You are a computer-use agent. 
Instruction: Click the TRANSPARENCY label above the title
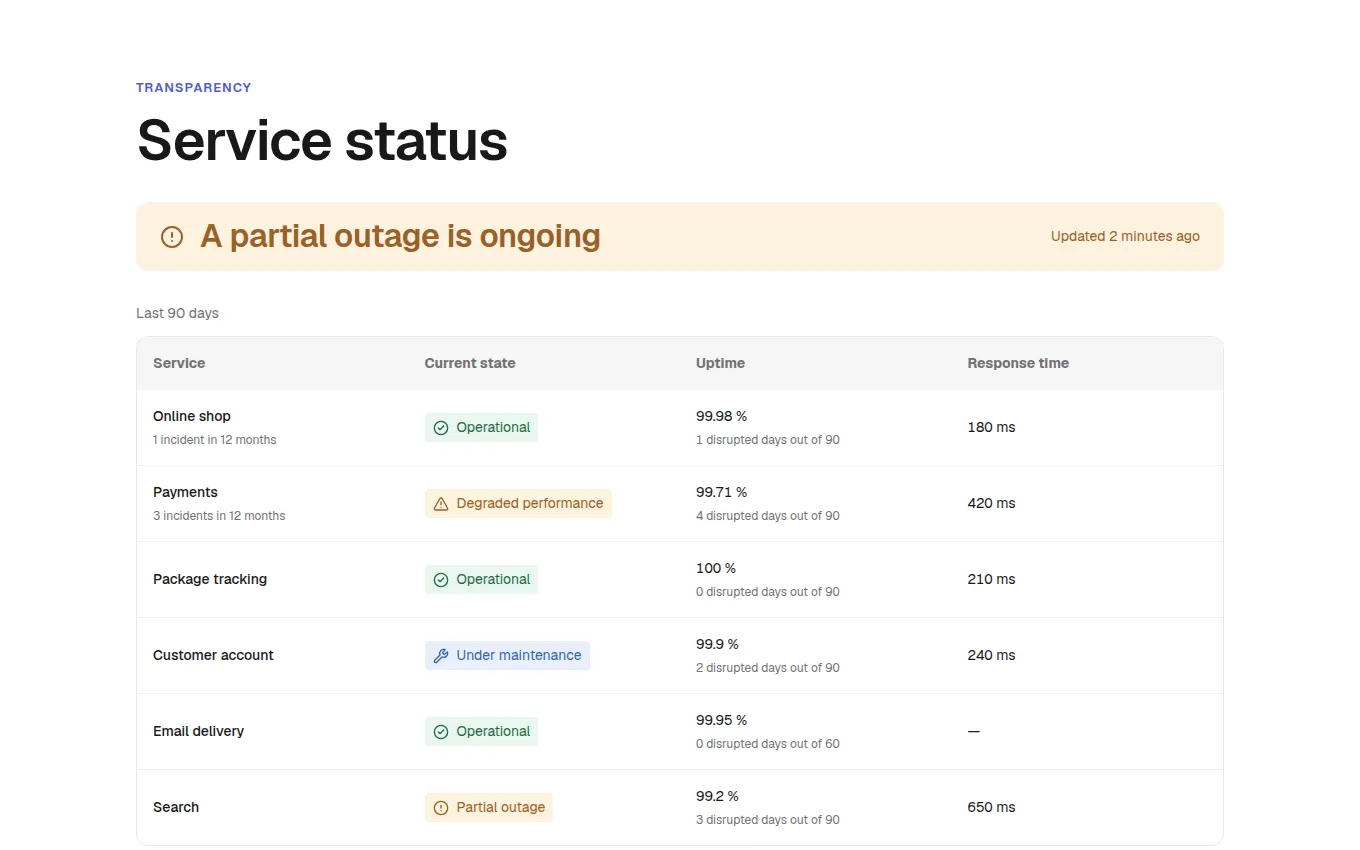click(x=194, y=88)
